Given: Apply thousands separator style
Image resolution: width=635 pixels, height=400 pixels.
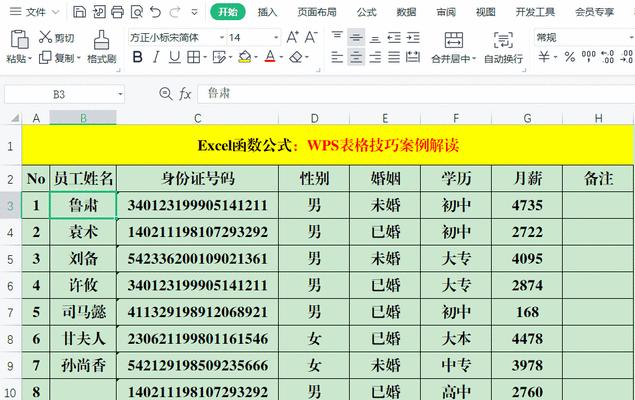Looking at the screenshot, I should [x=588, y=56].
